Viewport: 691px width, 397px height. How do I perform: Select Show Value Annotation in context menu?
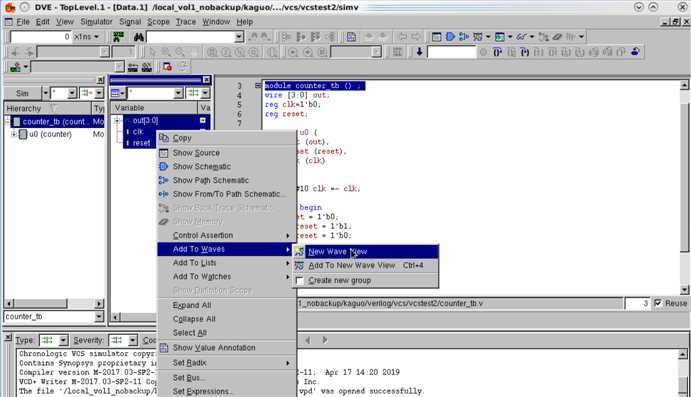[x=227, y=348]
